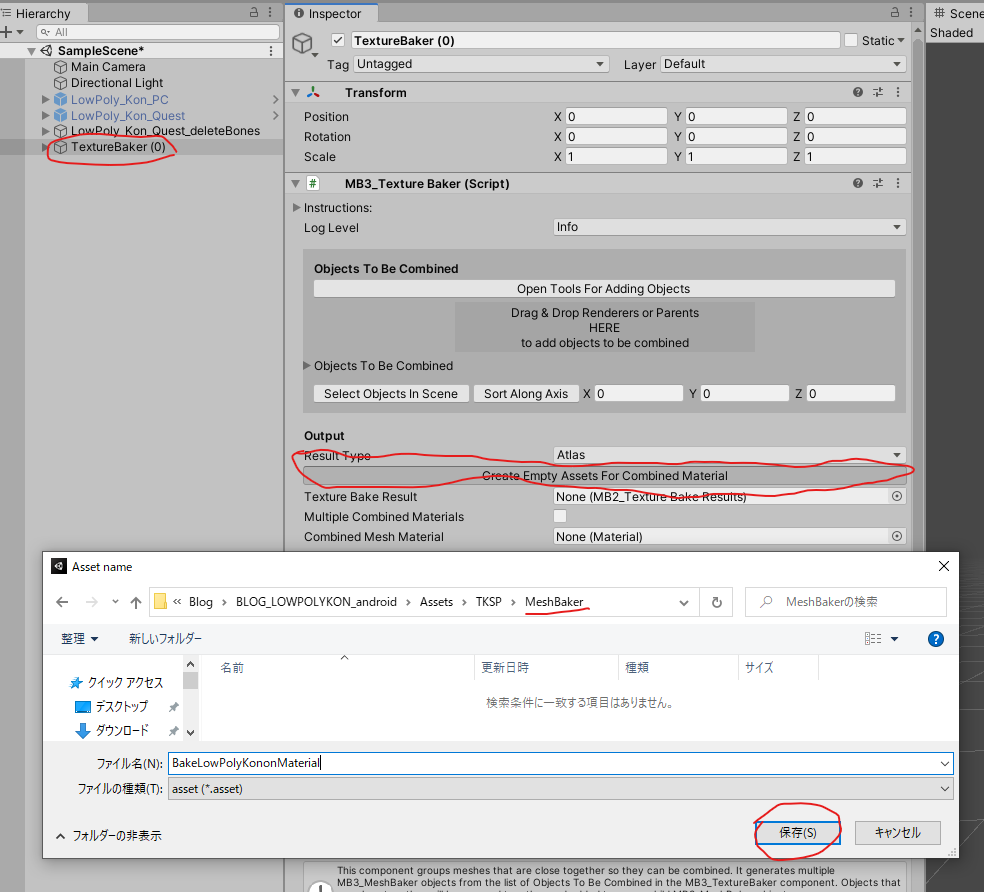Open the file type asset (*.asset) dropdown
Image resolution: width=984 pixels, height=892 pixels.
(560, 789)
